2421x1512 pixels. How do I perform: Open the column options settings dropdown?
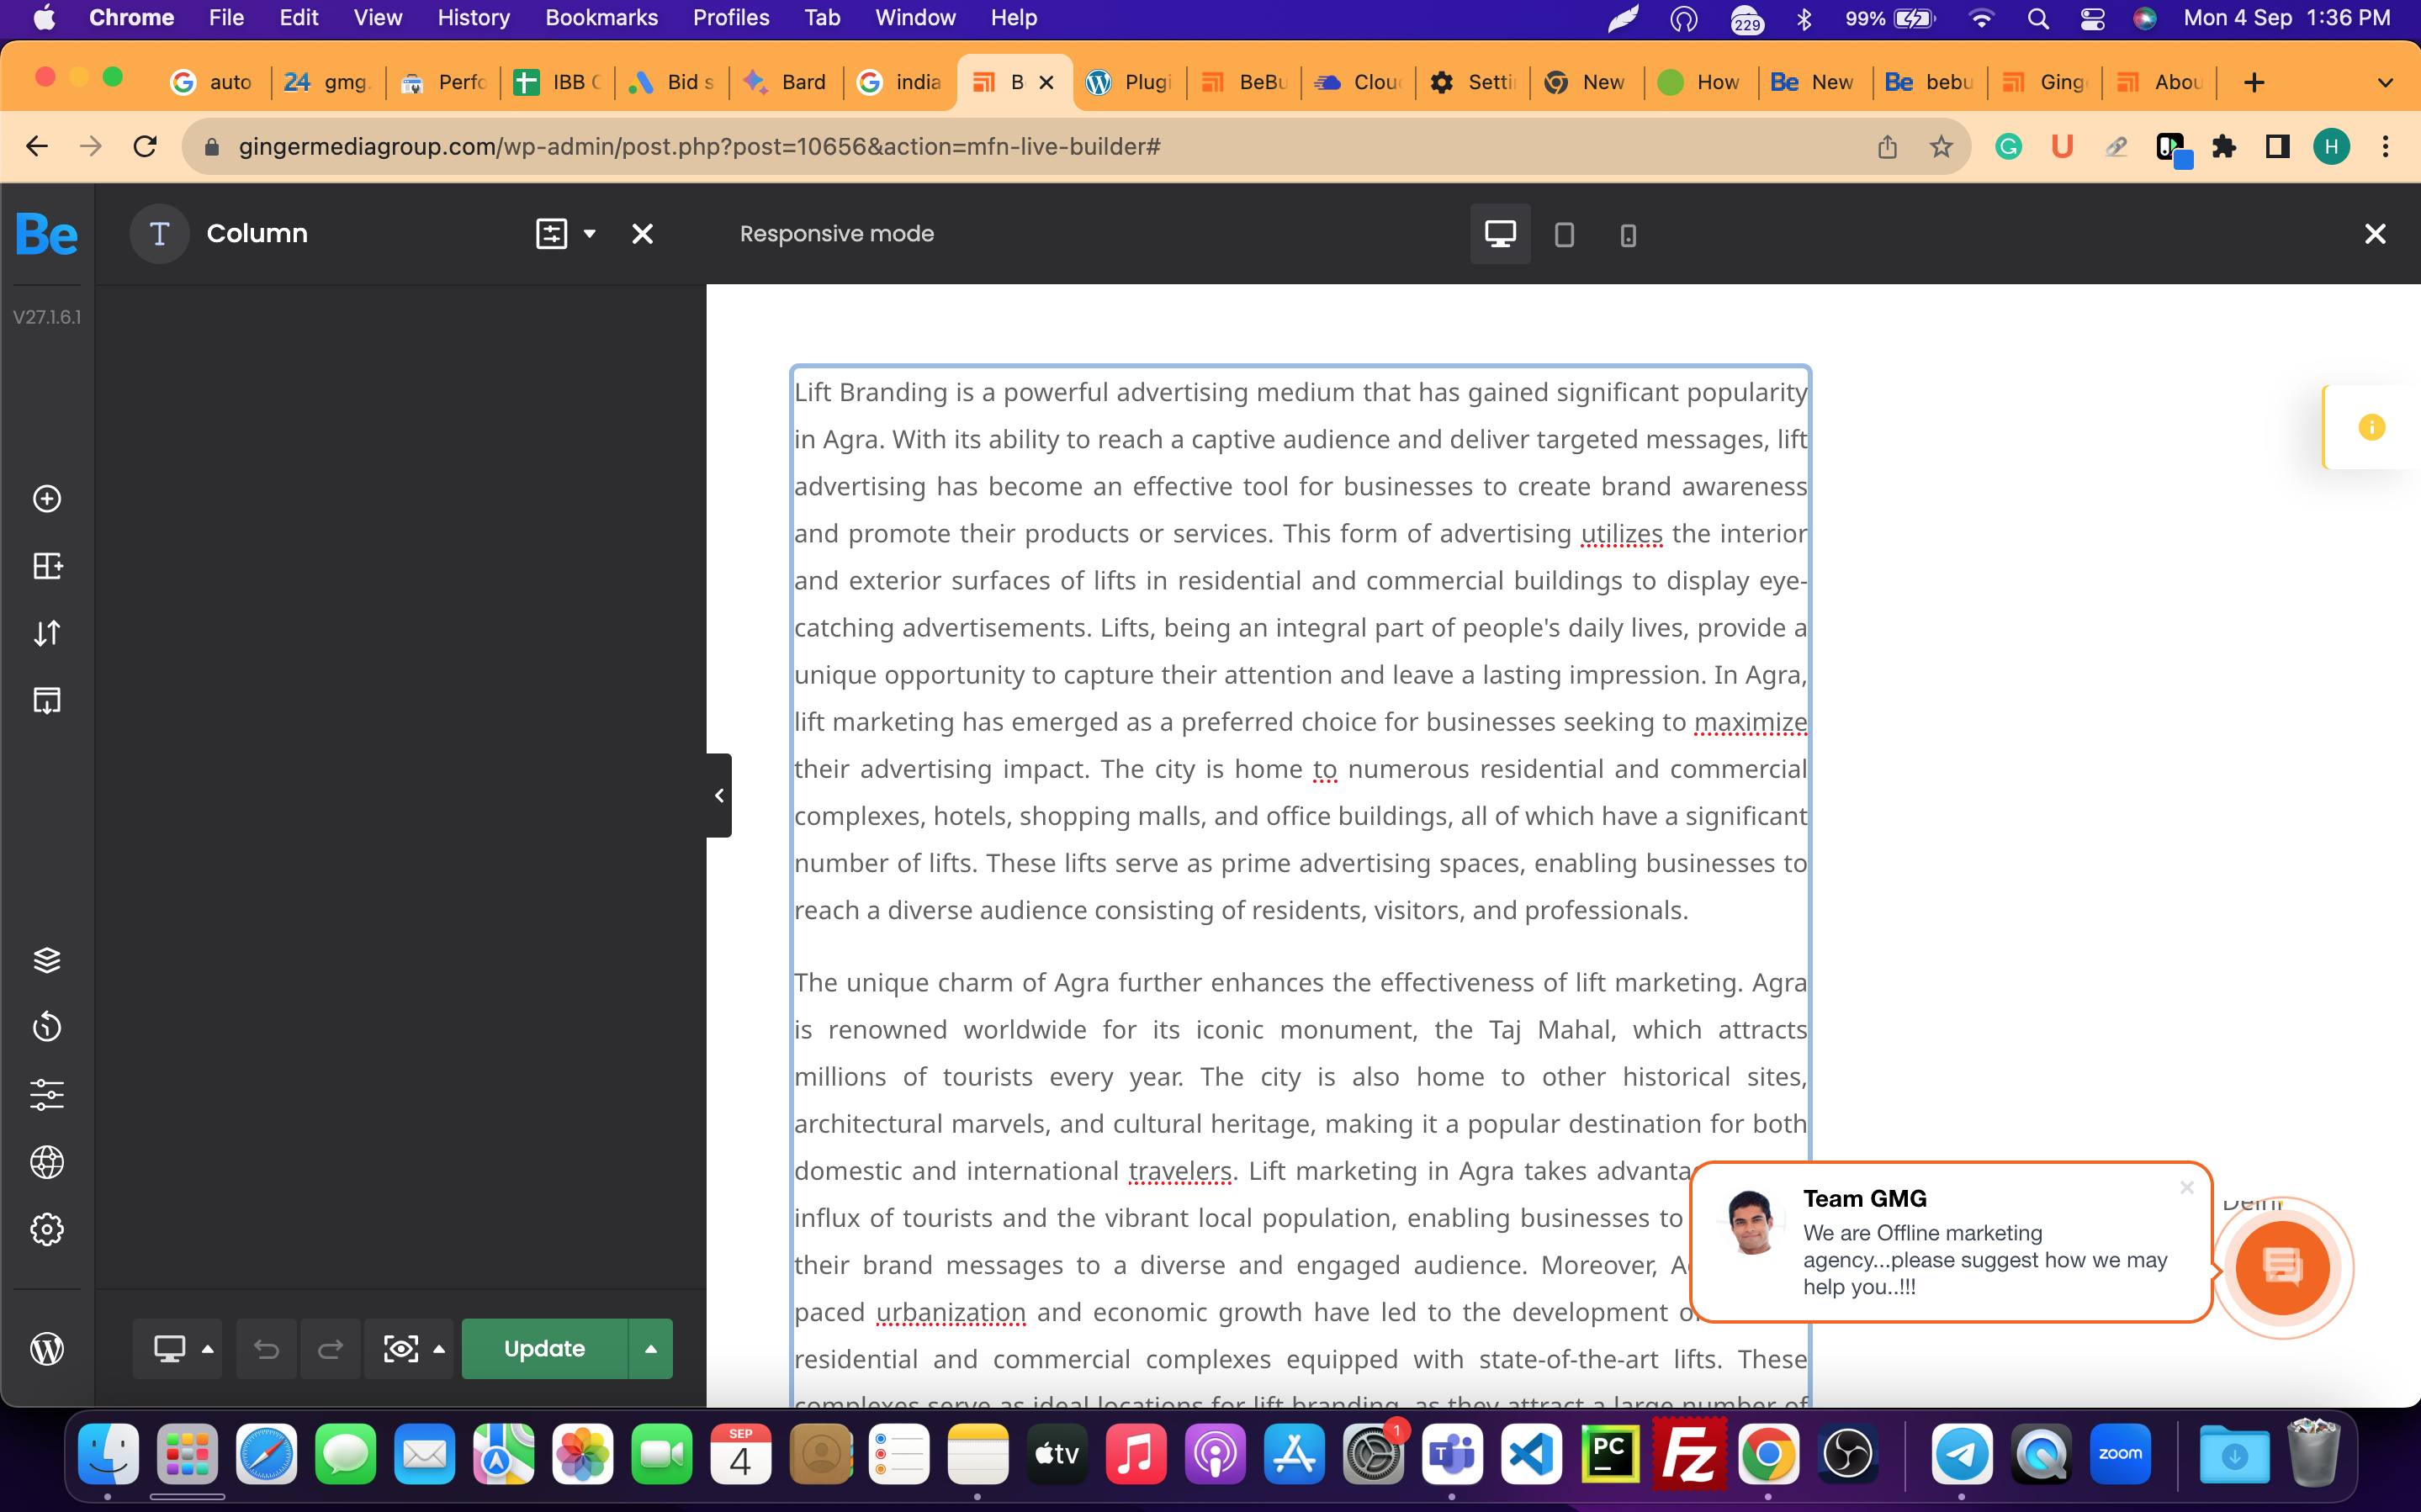(566, 234)
